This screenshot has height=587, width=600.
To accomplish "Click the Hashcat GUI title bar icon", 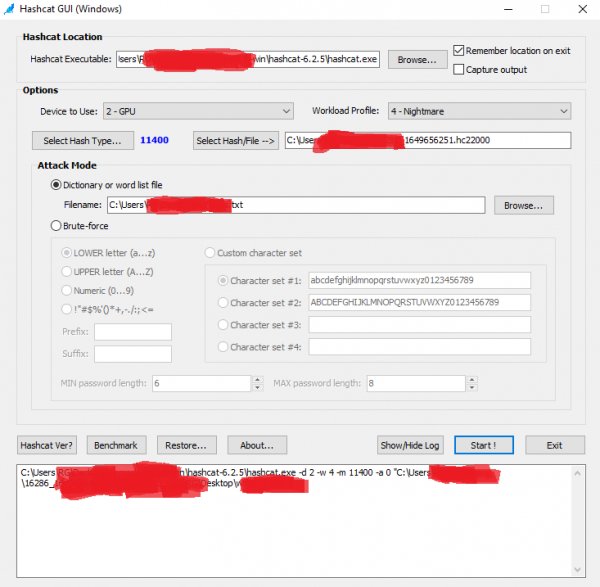I will (9, 9).
